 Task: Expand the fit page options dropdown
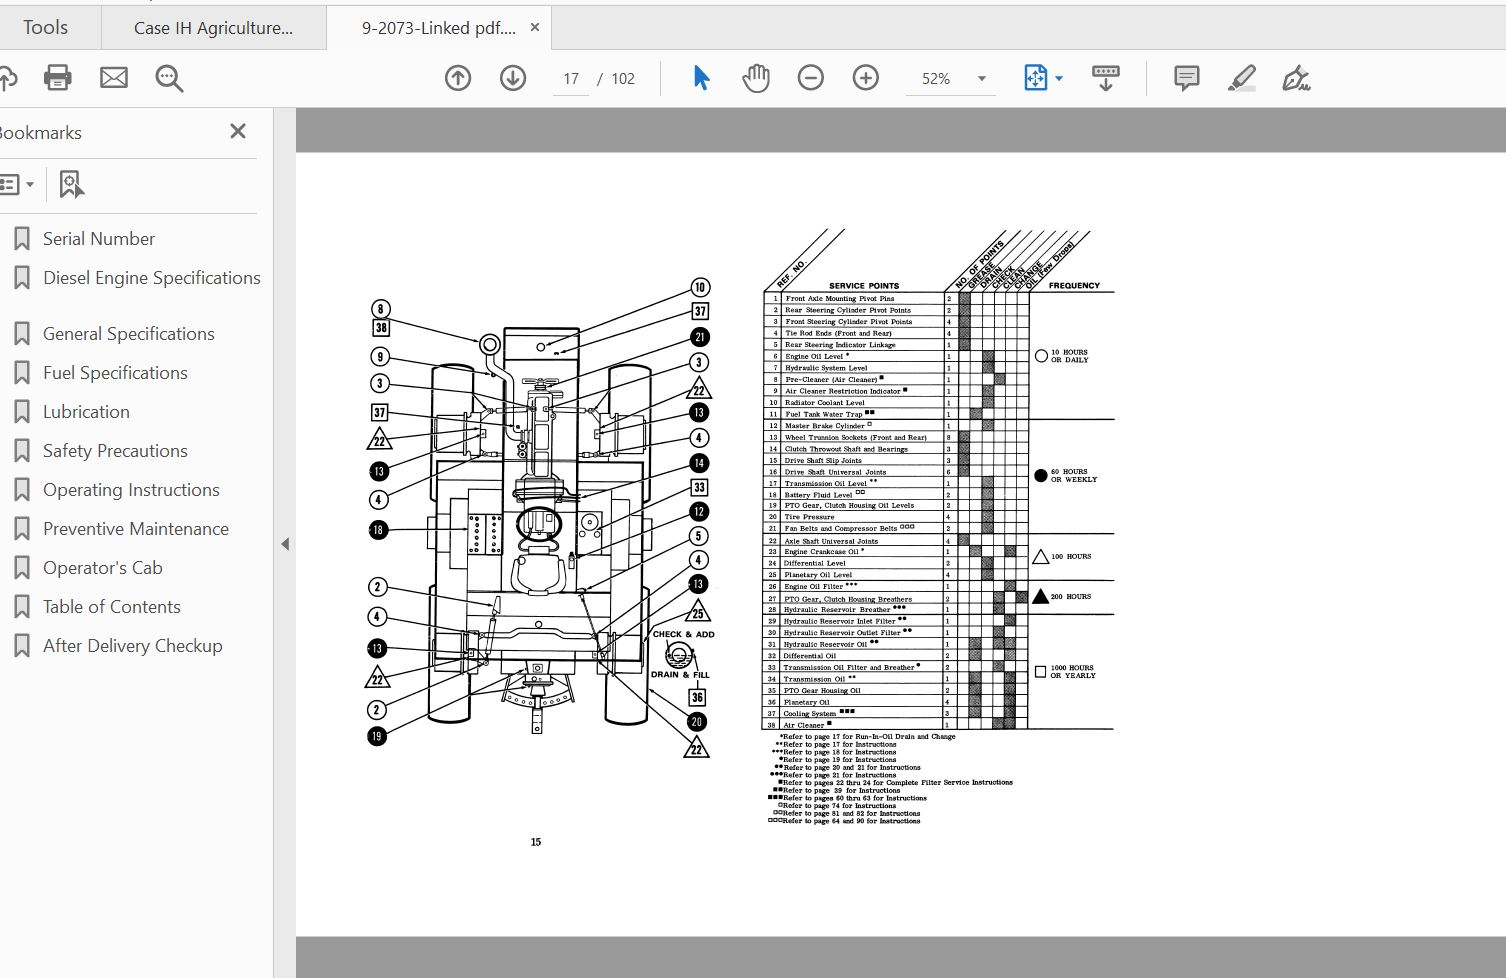click(1059, 79)
